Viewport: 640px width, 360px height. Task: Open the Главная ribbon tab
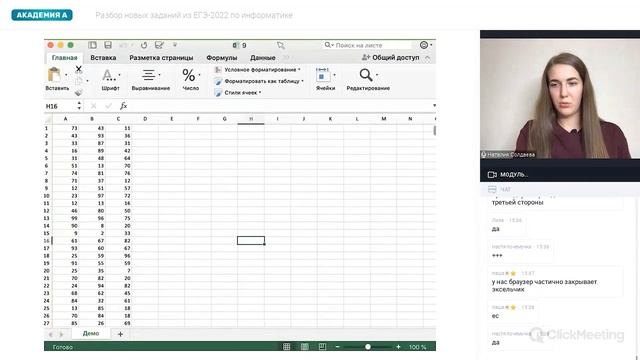coord(64,58)
